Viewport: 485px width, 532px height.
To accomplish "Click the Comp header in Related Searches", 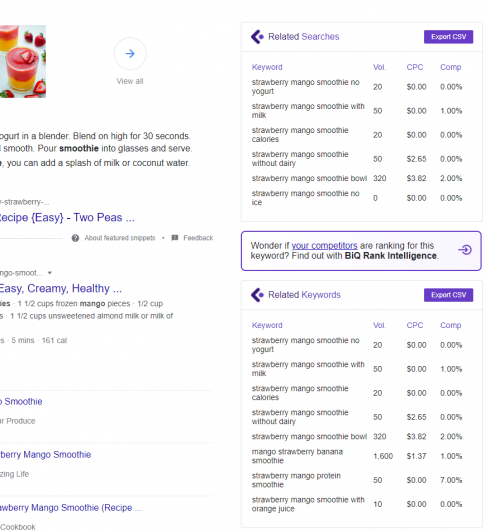I will click(x=450, y=67).
